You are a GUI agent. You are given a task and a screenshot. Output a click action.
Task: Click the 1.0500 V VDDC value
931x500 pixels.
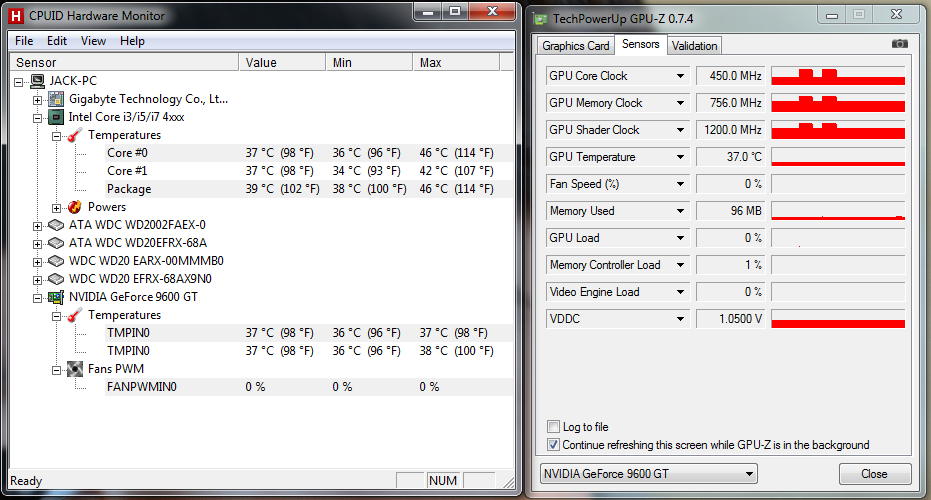[730, 319]
